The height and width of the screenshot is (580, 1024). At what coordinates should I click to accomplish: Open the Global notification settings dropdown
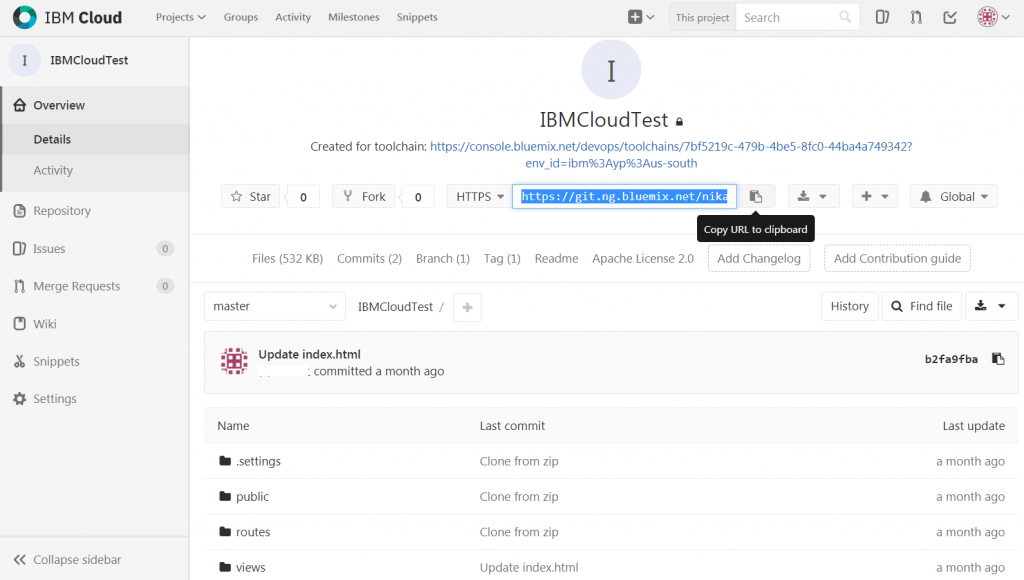tap(953, 196)
